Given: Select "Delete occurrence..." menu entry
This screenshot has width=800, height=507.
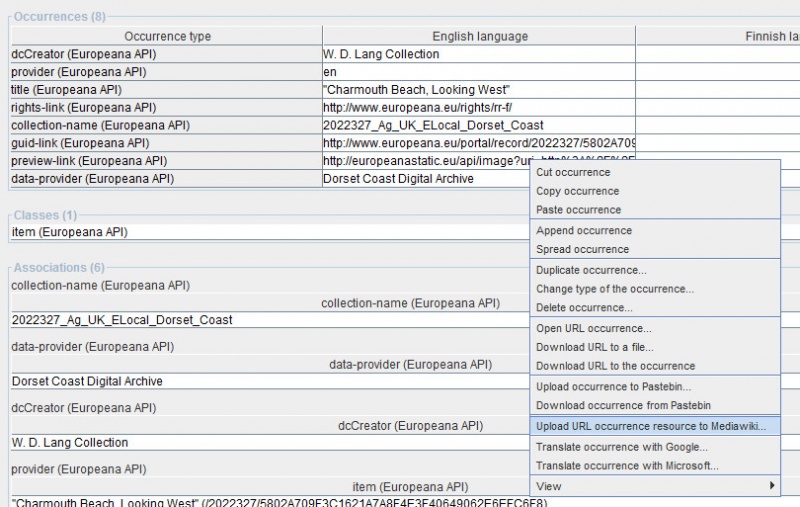Looking at the screenshot, I should click(x=584, y=308).
